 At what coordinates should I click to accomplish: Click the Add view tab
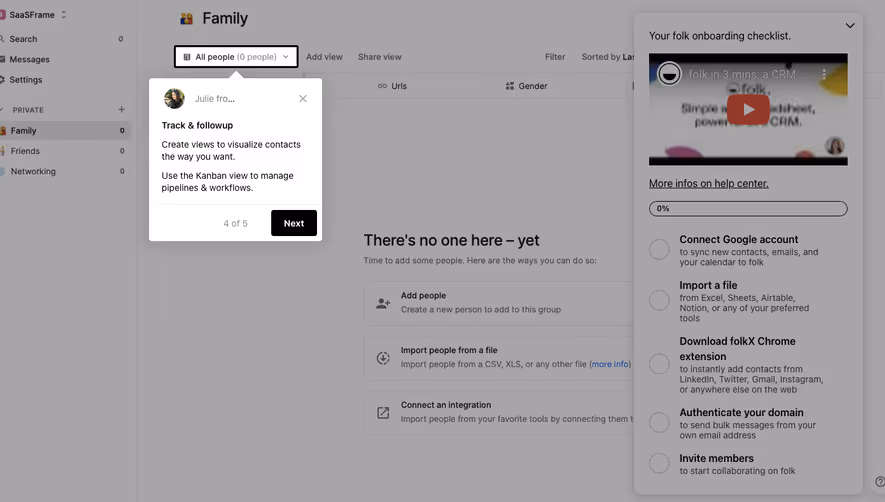coord(324,56)
